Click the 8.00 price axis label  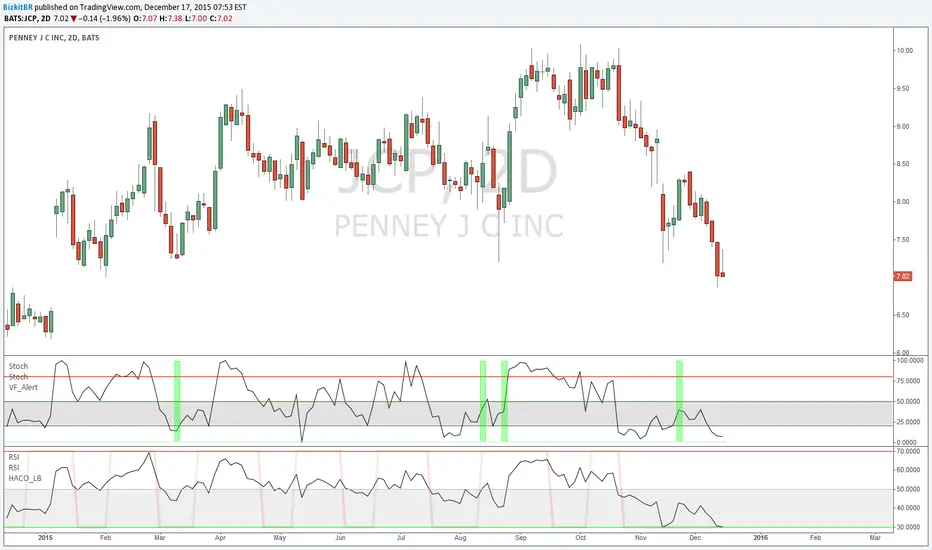click(x=903, y=202)
